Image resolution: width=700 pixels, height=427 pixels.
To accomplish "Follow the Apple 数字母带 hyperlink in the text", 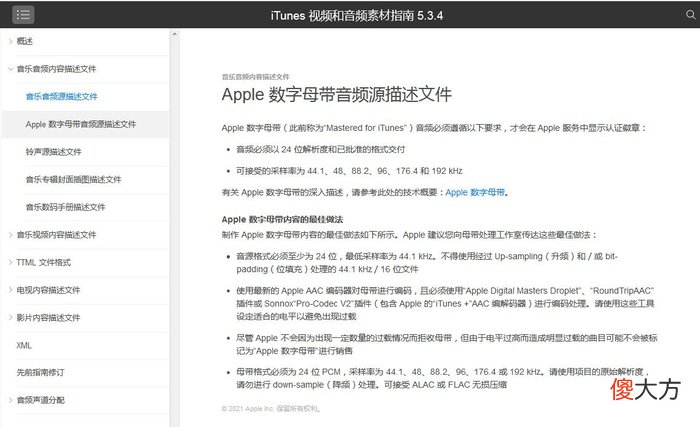I will point(475,193).
